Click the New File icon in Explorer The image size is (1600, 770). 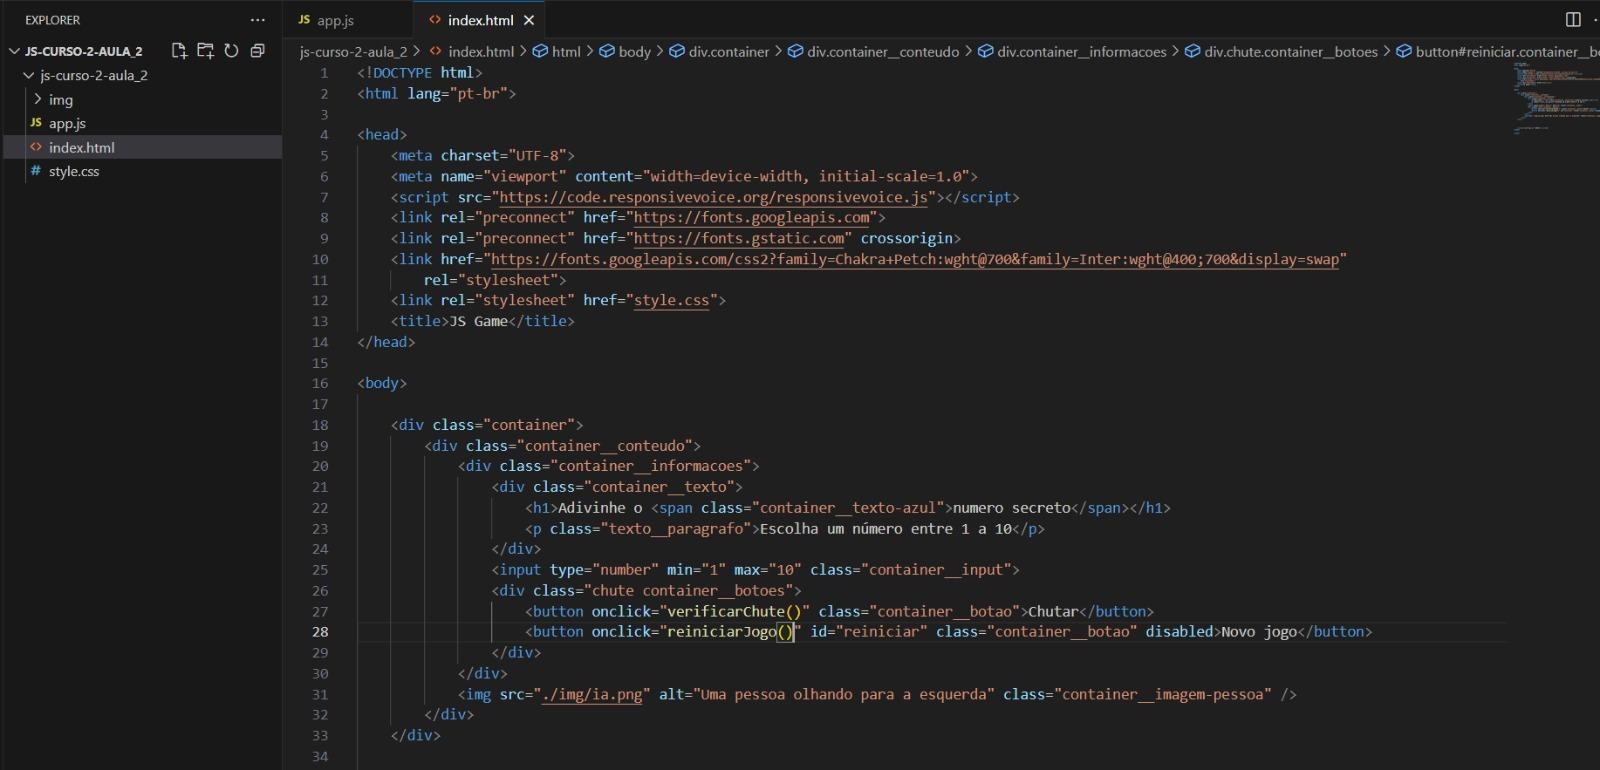(179, 51)
